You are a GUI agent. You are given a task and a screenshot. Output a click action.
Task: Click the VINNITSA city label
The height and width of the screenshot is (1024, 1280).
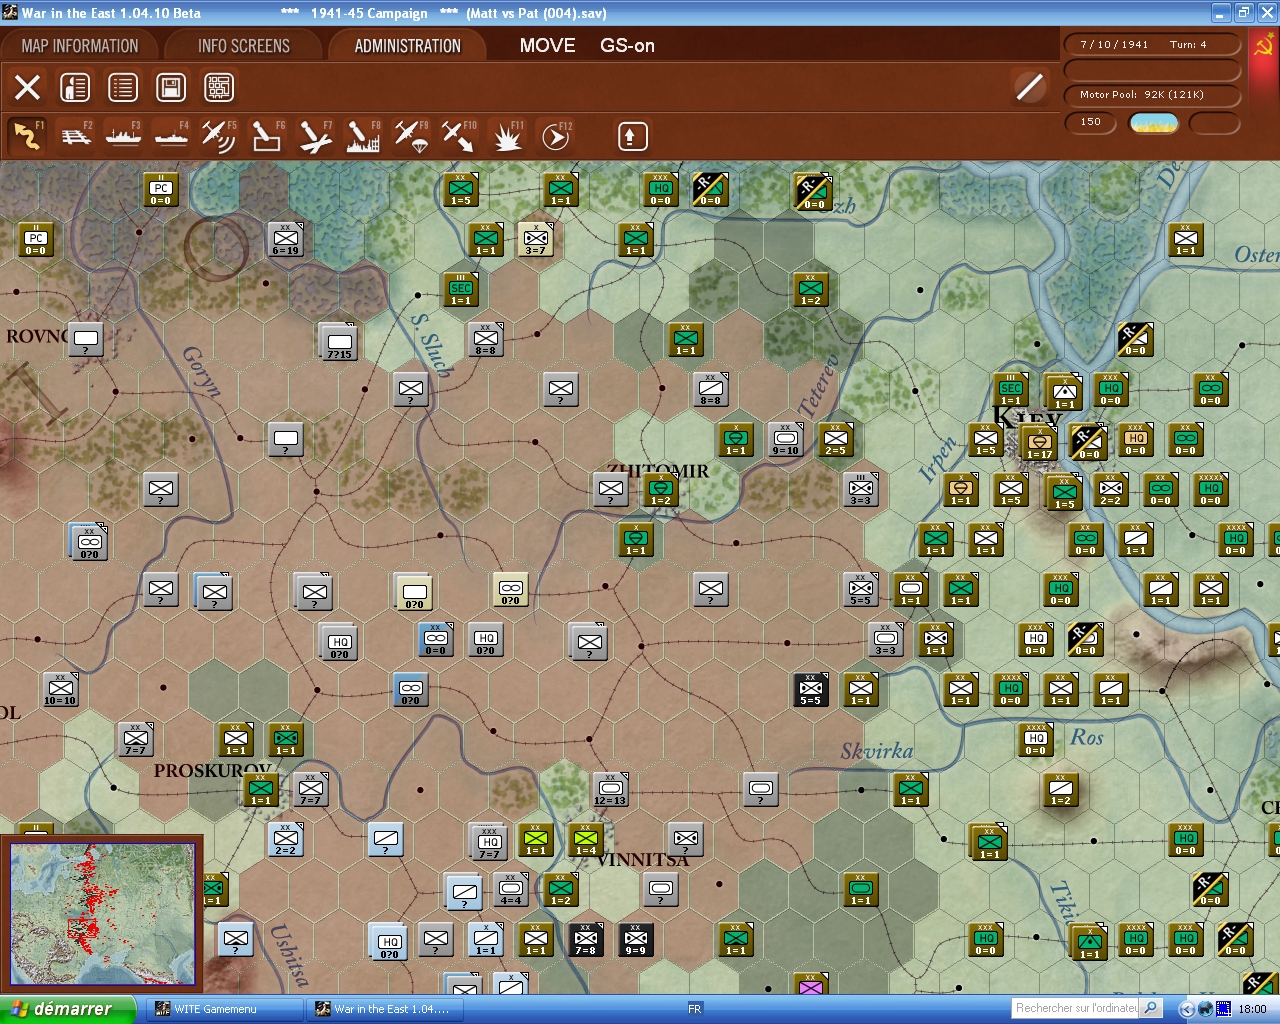(642, 860)
